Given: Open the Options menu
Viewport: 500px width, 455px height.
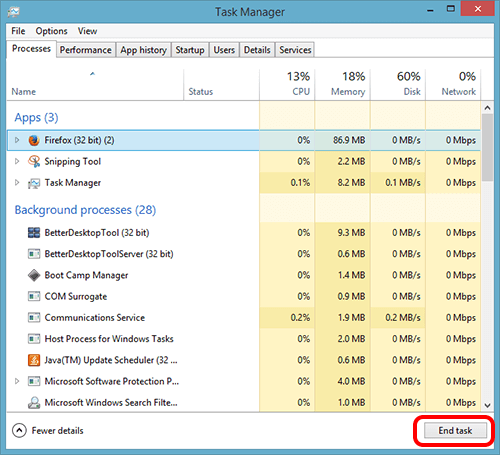Looking at the screenshot, I should [x=51, y=31].
